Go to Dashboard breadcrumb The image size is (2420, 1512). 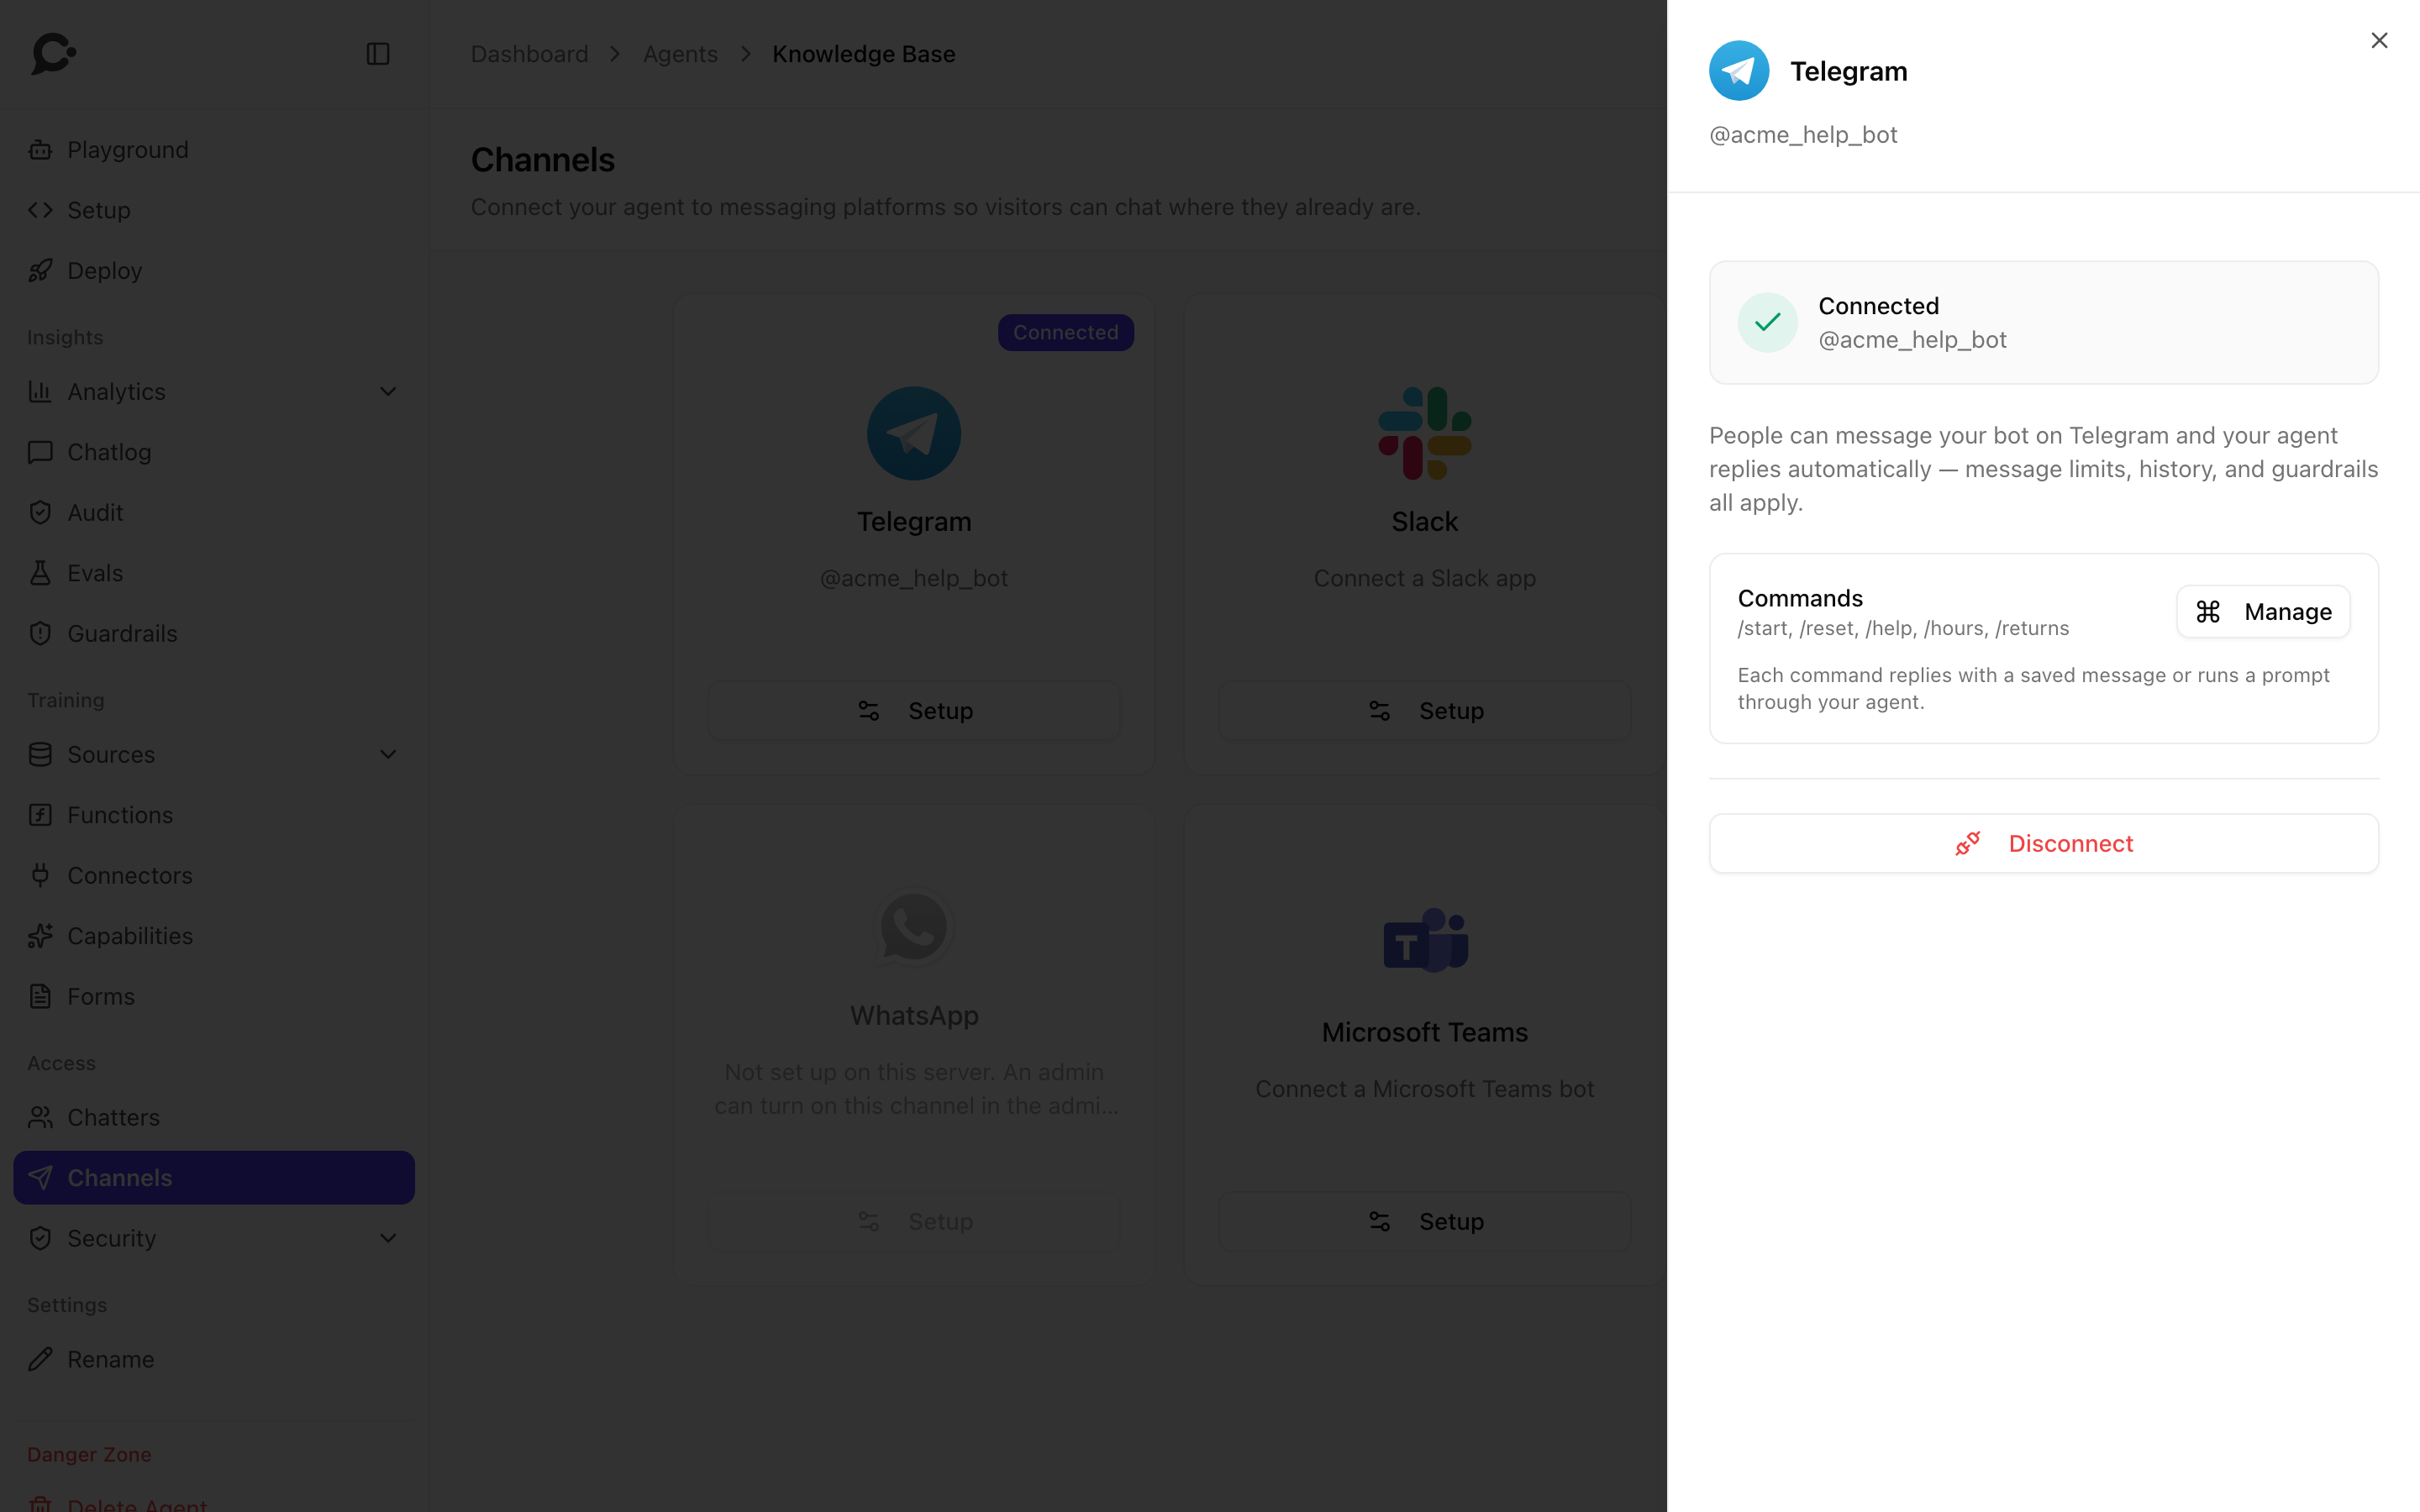click(529, 54)
